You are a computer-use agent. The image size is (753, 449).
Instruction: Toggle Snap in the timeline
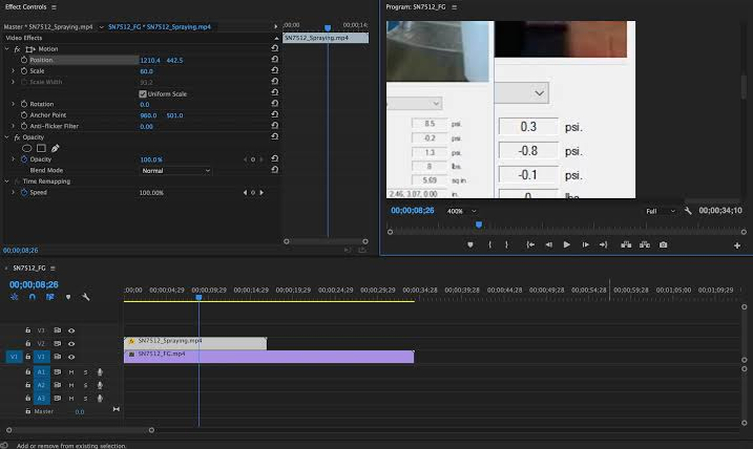[x=32, y=297]
